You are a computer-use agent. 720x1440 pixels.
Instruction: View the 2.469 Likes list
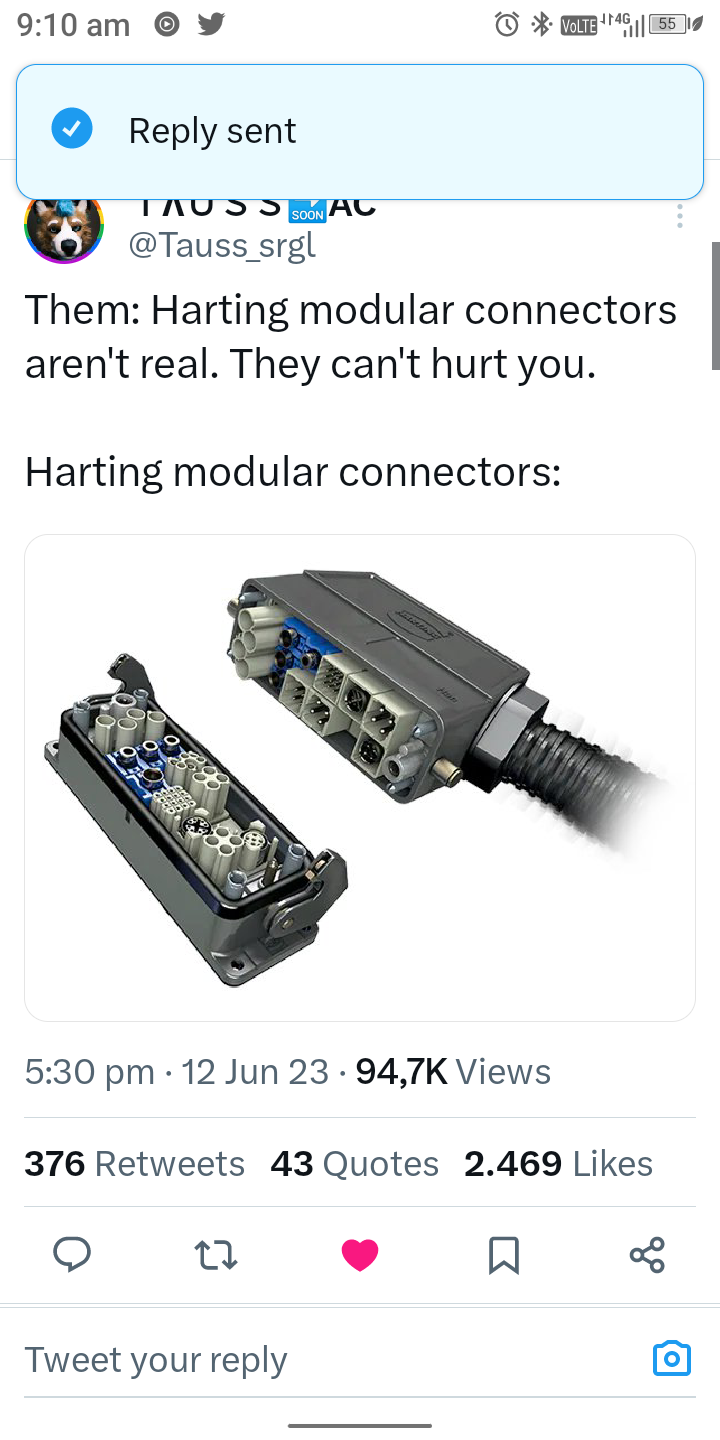pos(558,1164)
